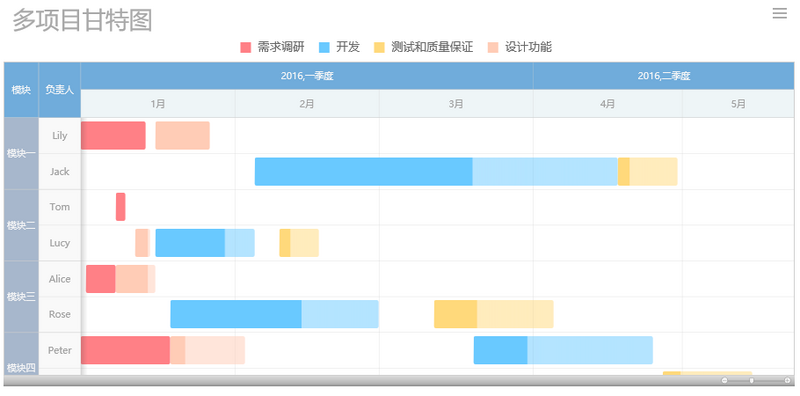800x396 pixels.
Task: Click Lily's red 需求调研 task bar
Action: tap(113, 136)
